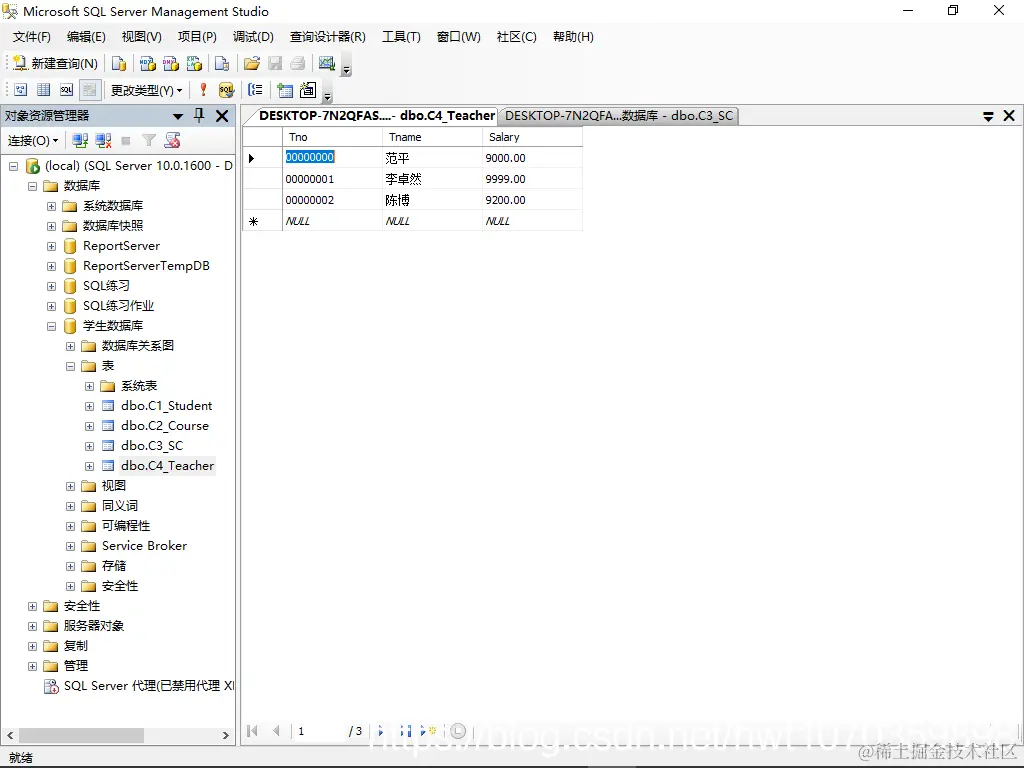Click the Disconnect server icon
The image size is (1024, 768).
point(103,140)
